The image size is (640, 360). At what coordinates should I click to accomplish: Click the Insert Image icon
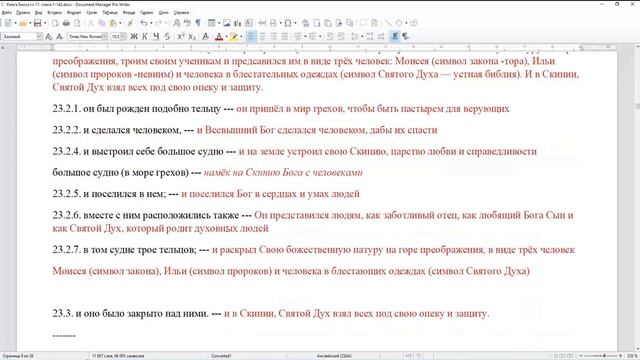point(227,23)
